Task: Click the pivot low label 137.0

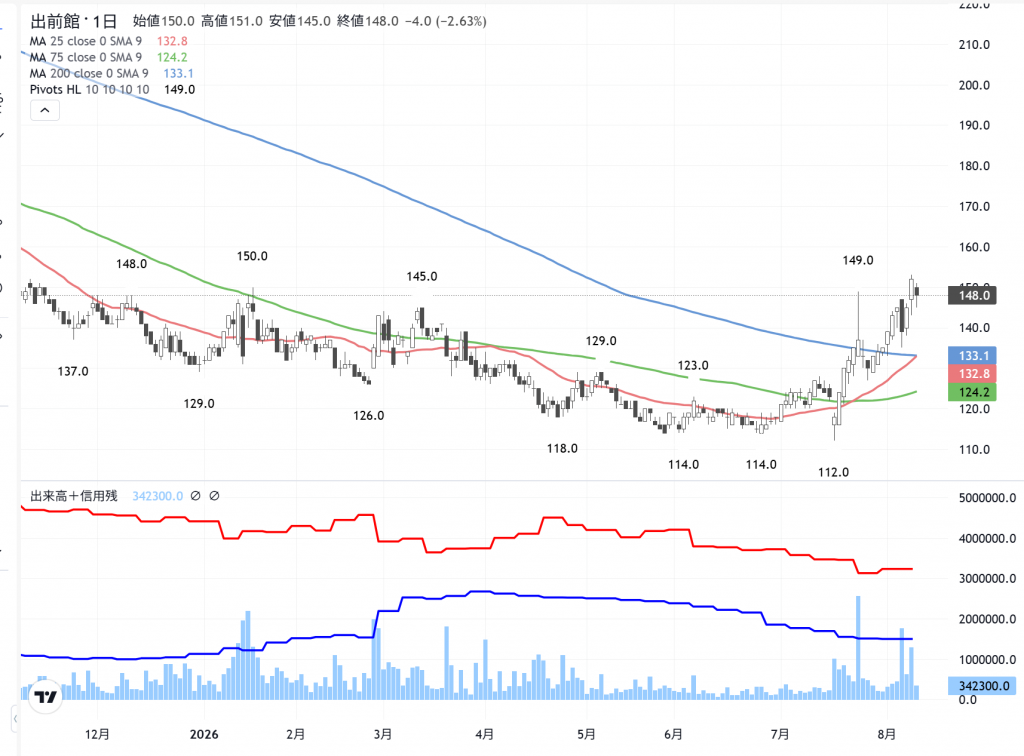Action: click(73, 371)
